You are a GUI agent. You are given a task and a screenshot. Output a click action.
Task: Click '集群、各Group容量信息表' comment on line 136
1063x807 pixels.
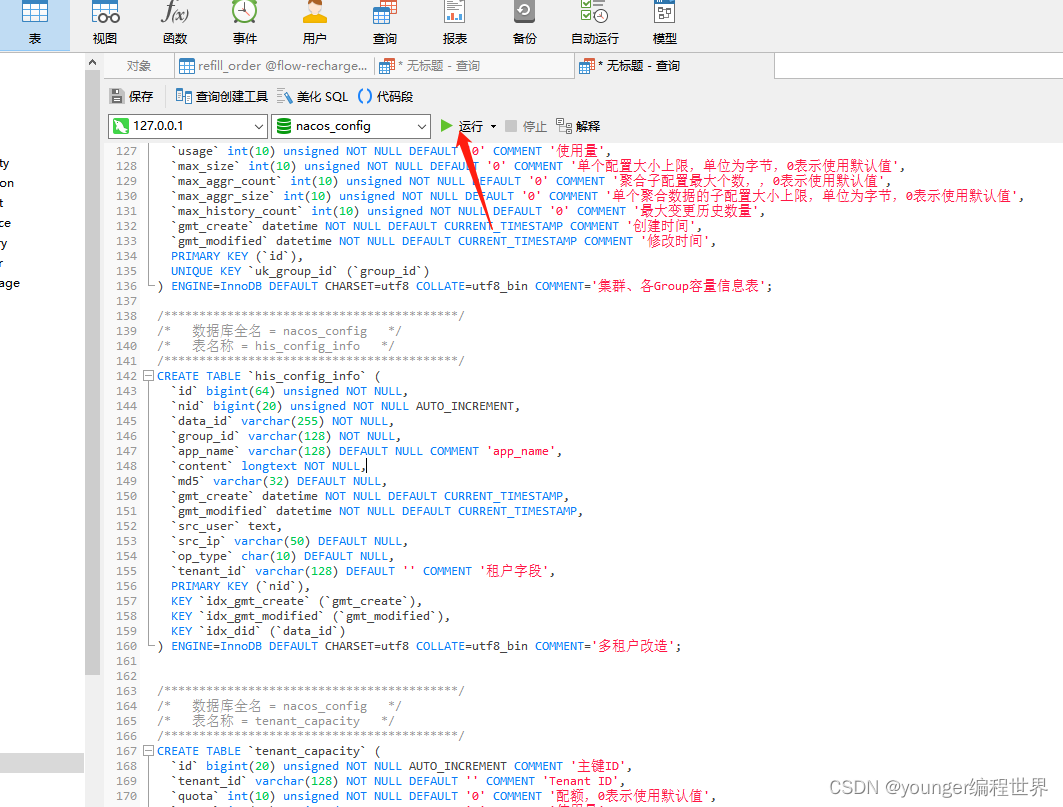(x=679, y=286)
